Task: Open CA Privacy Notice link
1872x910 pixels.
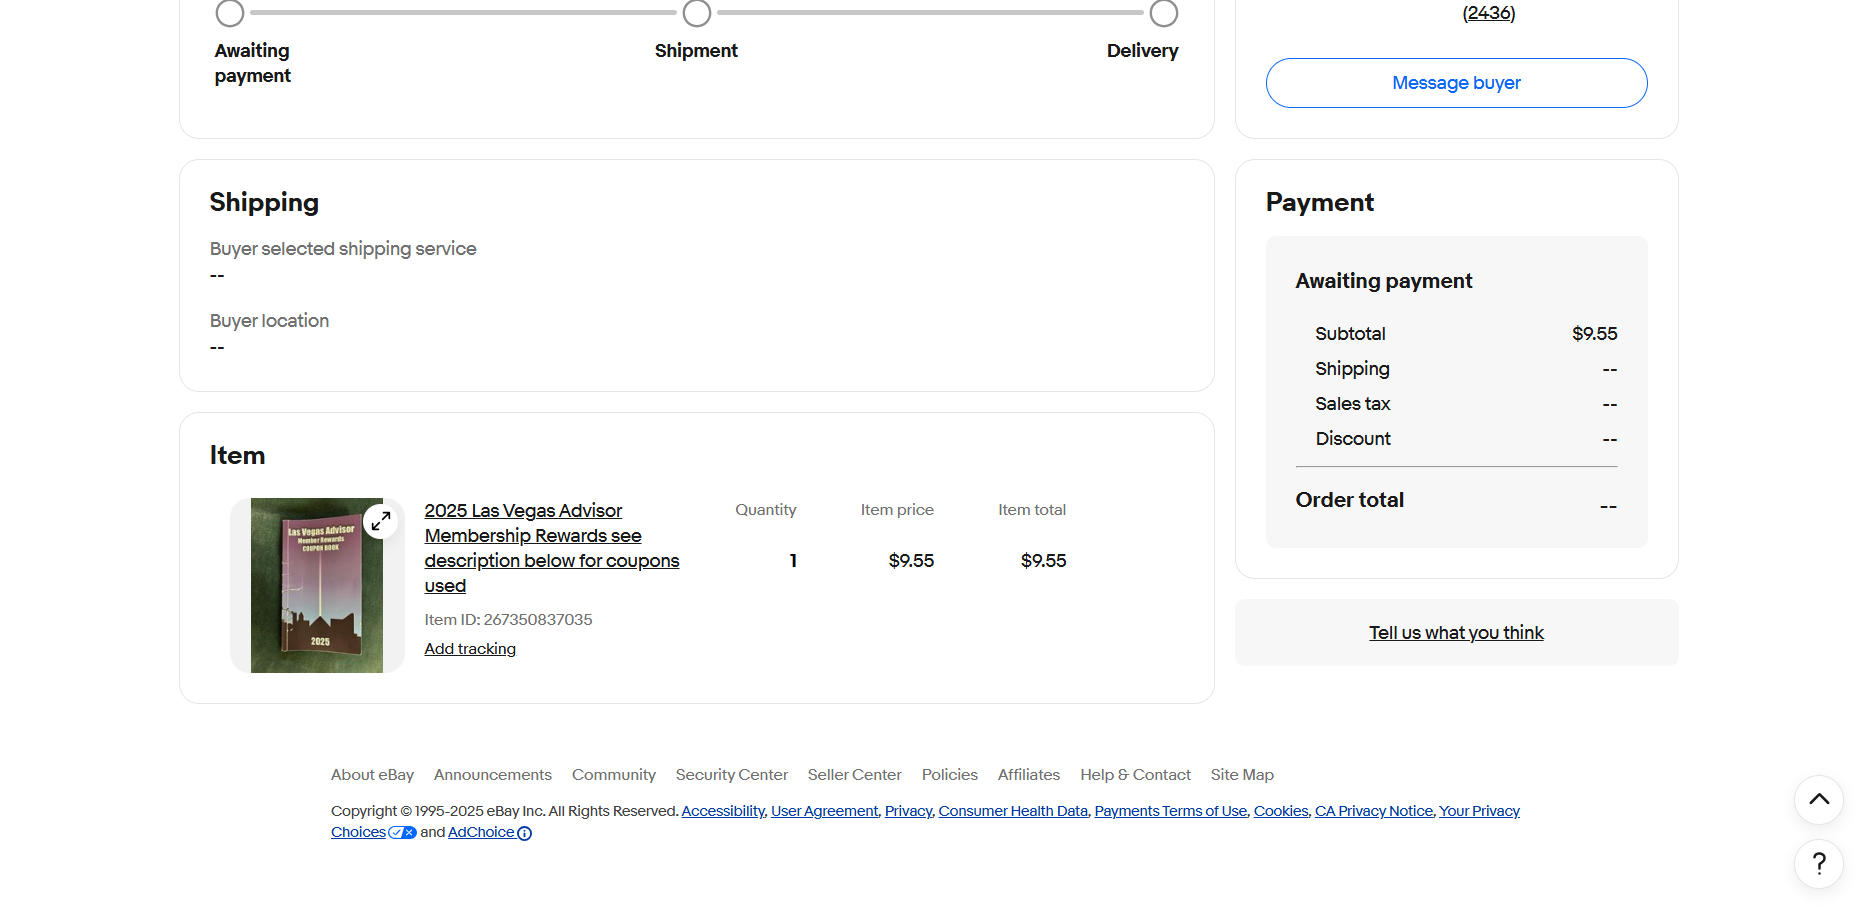Action: point(1374,811)
